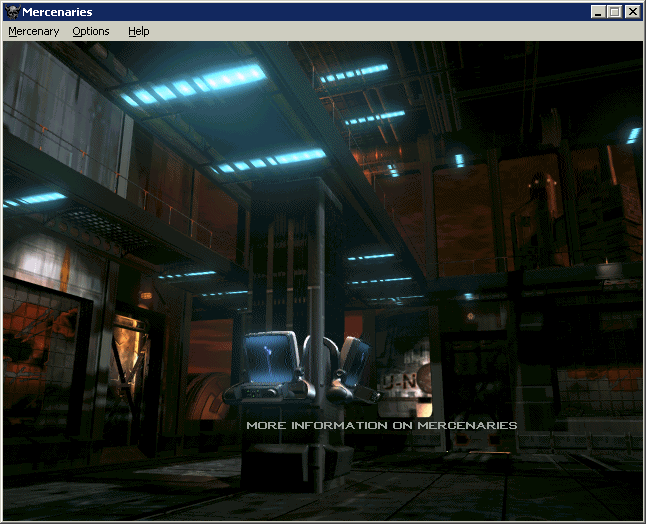
Task: Click the dark base block beneath the terminal
Action: pos(295,465)
